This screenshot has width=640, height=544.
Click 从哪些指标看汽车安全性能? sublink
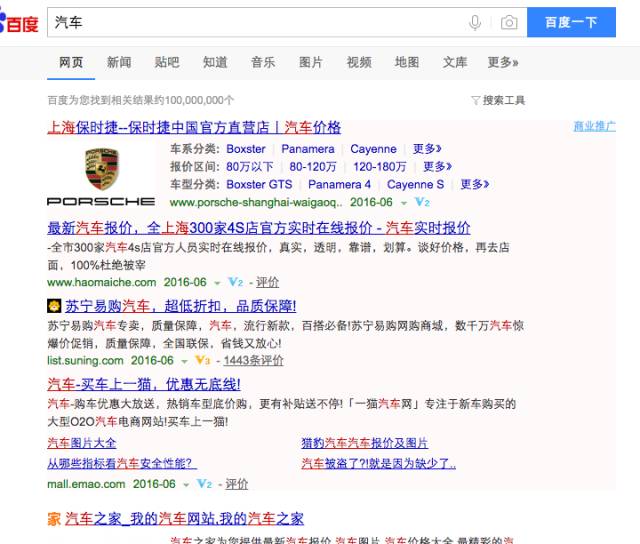[x=122, y=464]
